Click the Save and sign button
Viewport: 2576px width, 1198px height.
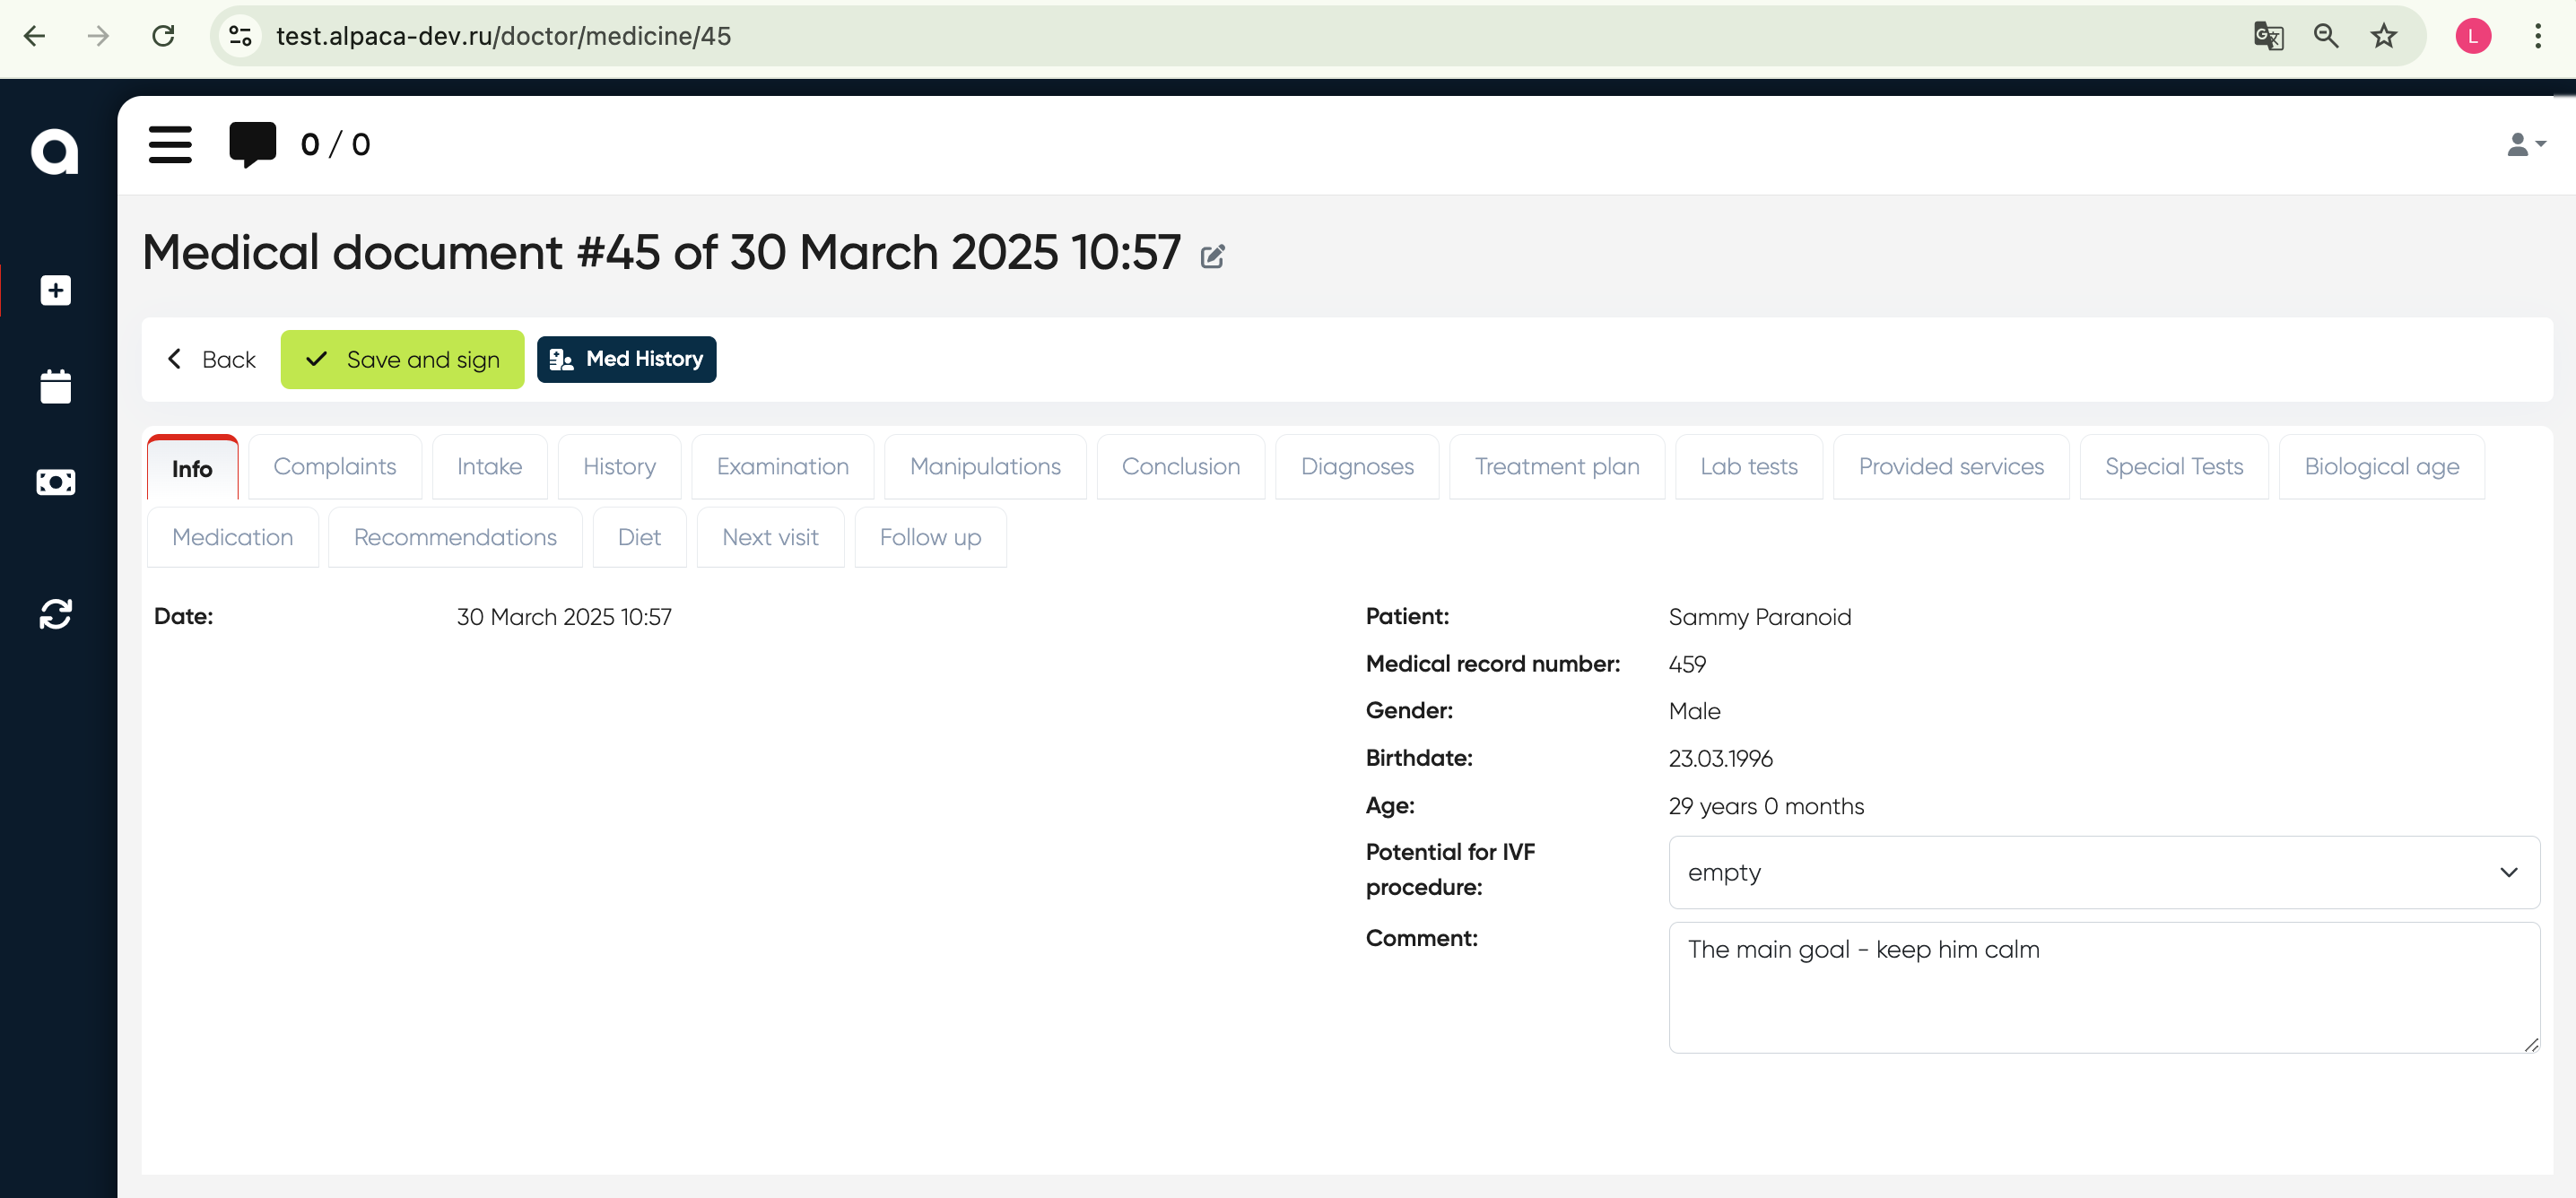coord(402,359)
